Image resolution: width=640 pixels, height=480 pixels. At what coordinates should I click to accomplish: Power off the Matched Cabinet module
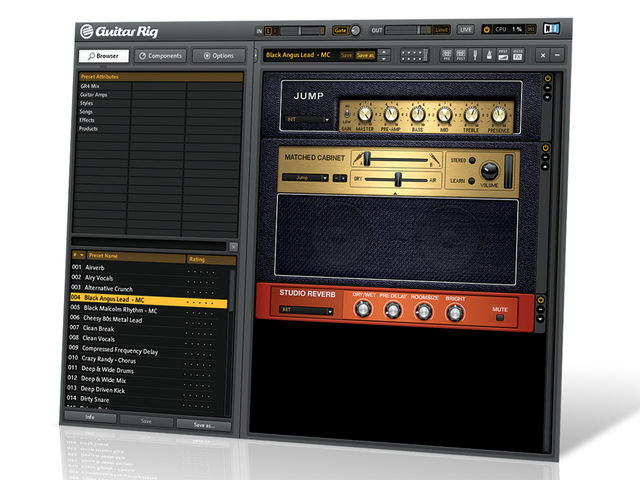pyautogui.click(x=545, y=147)
